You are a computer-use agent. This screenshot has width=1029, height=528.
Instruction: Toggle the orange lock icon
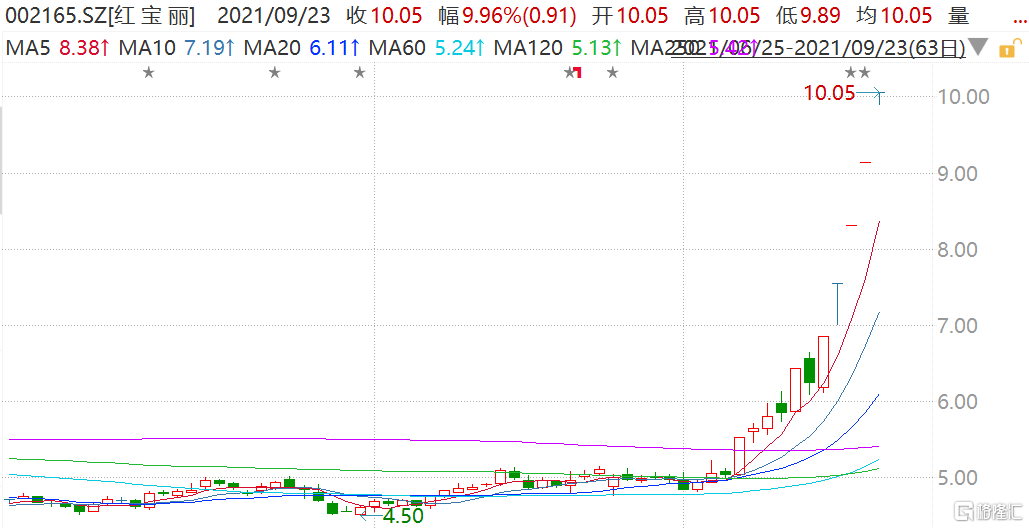click(1010, 47)
